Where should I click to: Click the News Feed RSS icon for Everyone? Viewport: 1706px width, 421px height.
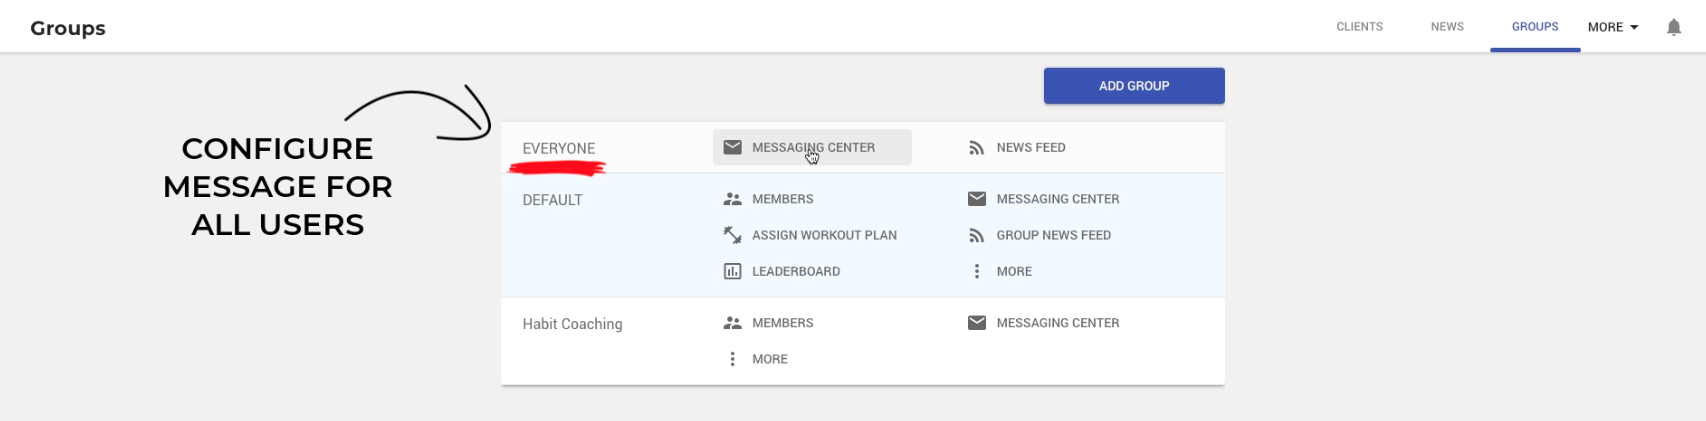(976, 148)
